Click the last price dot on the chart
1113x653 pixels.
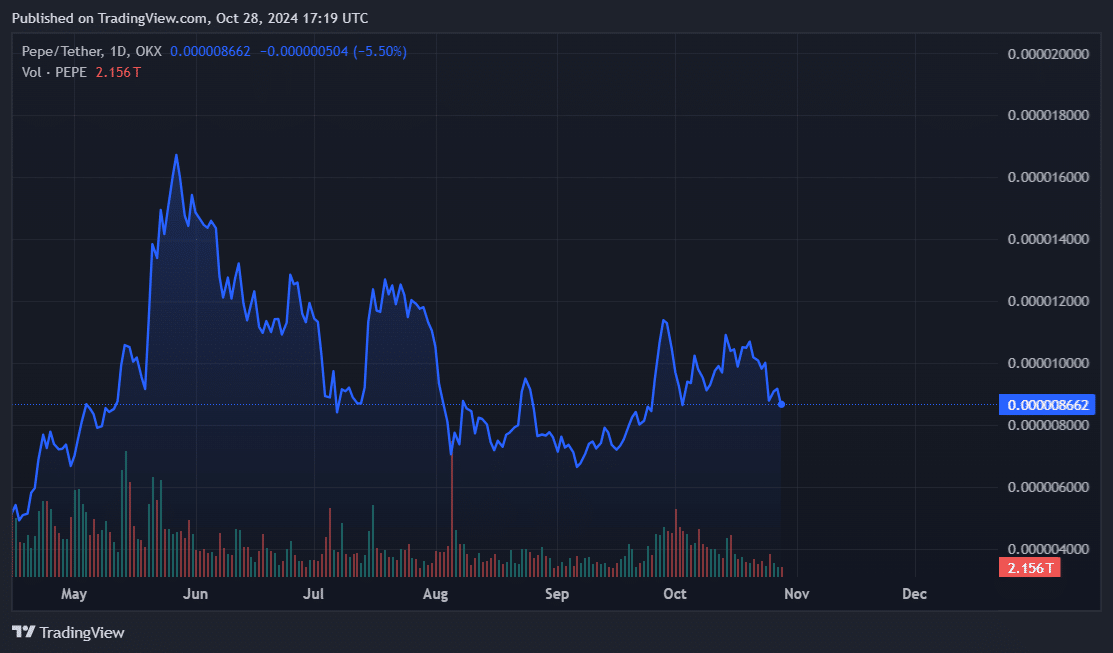(x=780, y=404)
